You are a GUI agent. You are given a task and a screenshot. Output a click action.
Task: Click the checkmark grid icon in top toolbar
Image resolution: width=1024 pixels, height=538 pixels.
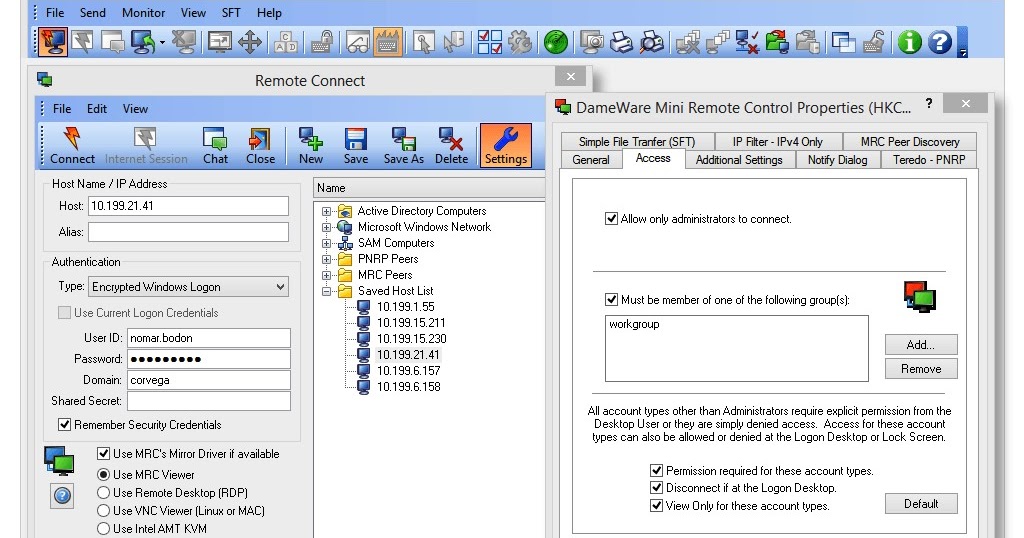(490, 42)
